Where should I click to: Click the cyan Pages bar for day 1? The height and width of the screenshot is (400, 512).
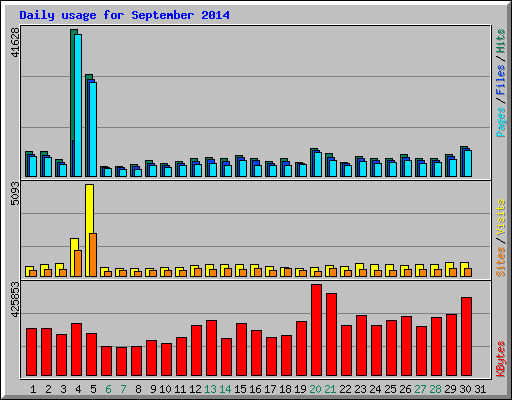[33, 167]
